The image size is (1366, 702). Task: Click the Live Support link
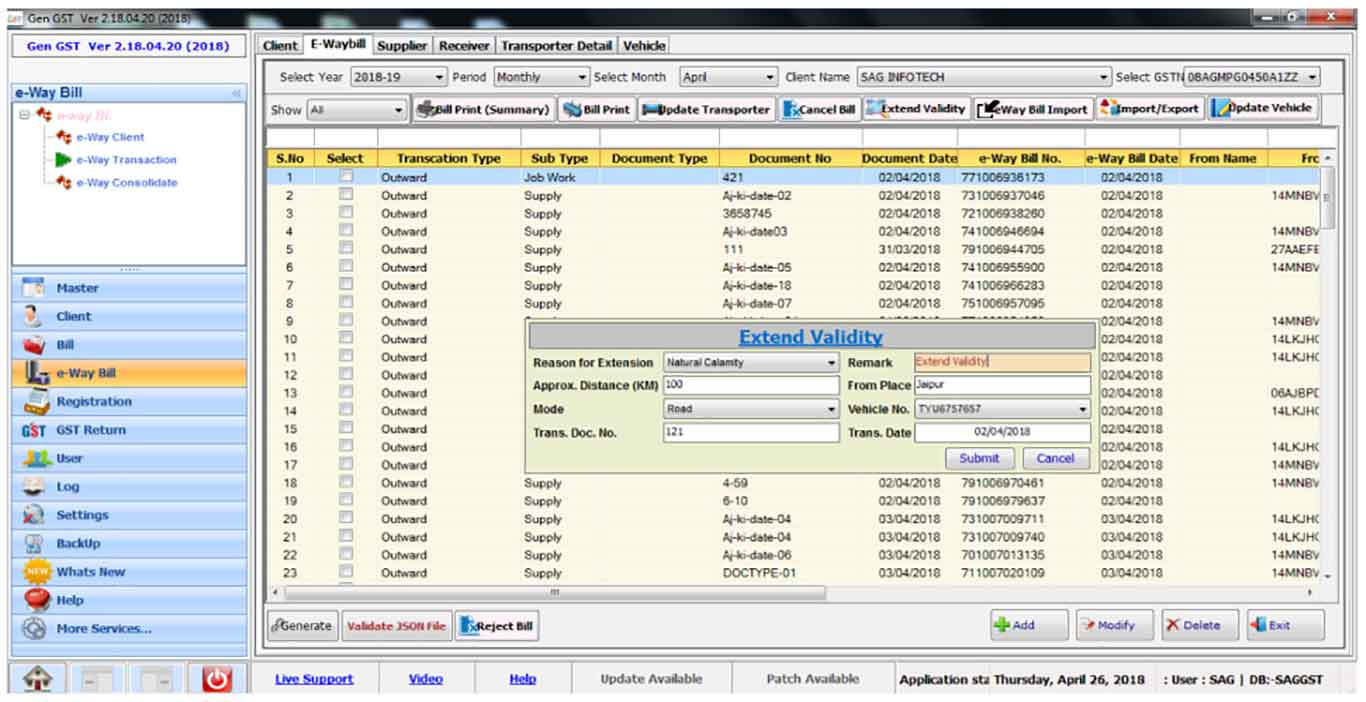point(314,679)
